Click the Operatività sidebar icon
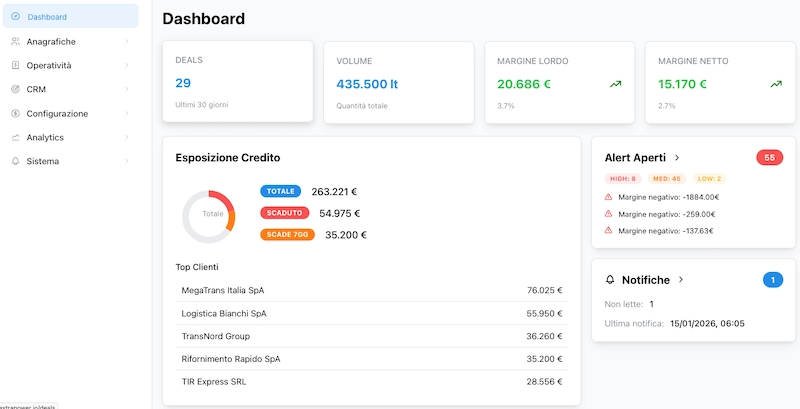This screenshot has width=800, height=409. (x=15, y=65)
